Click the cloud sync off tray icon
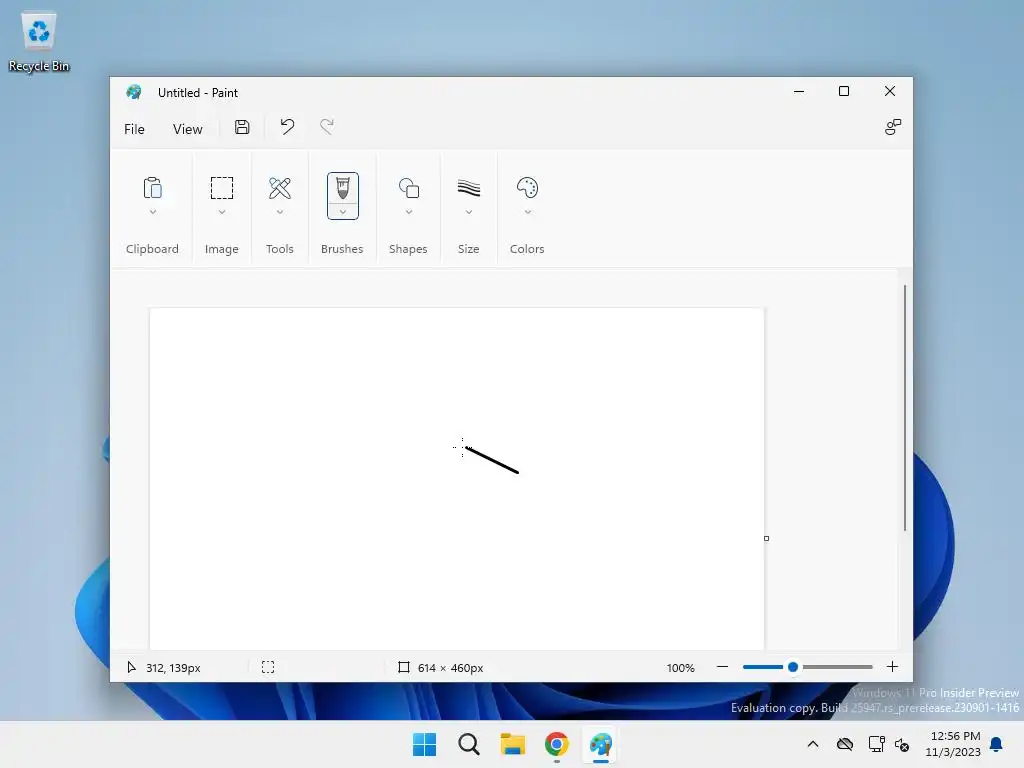 pyautogui.click(x=845, y=744)
